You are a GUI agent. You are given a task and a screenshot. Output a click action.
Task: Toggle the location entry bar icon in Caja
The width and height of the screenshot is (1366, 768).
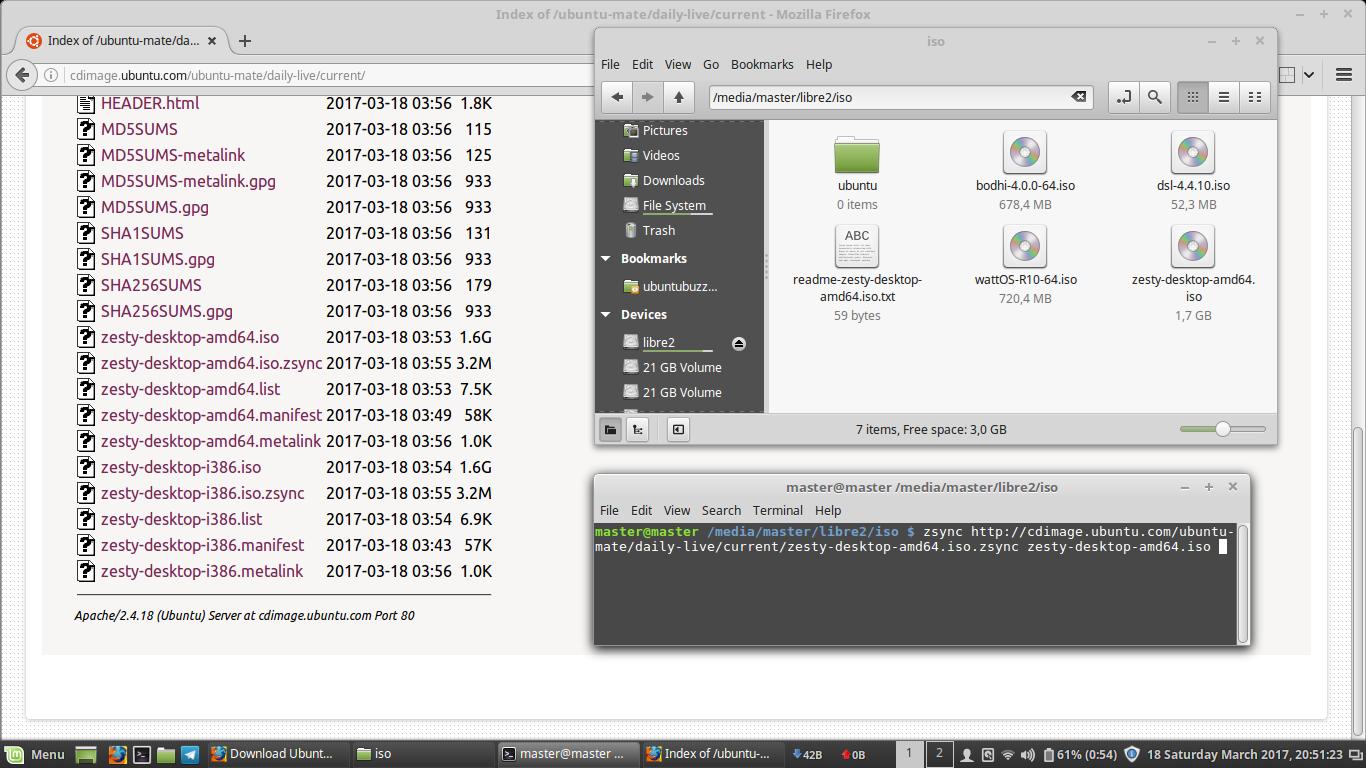click(1124, 97)
